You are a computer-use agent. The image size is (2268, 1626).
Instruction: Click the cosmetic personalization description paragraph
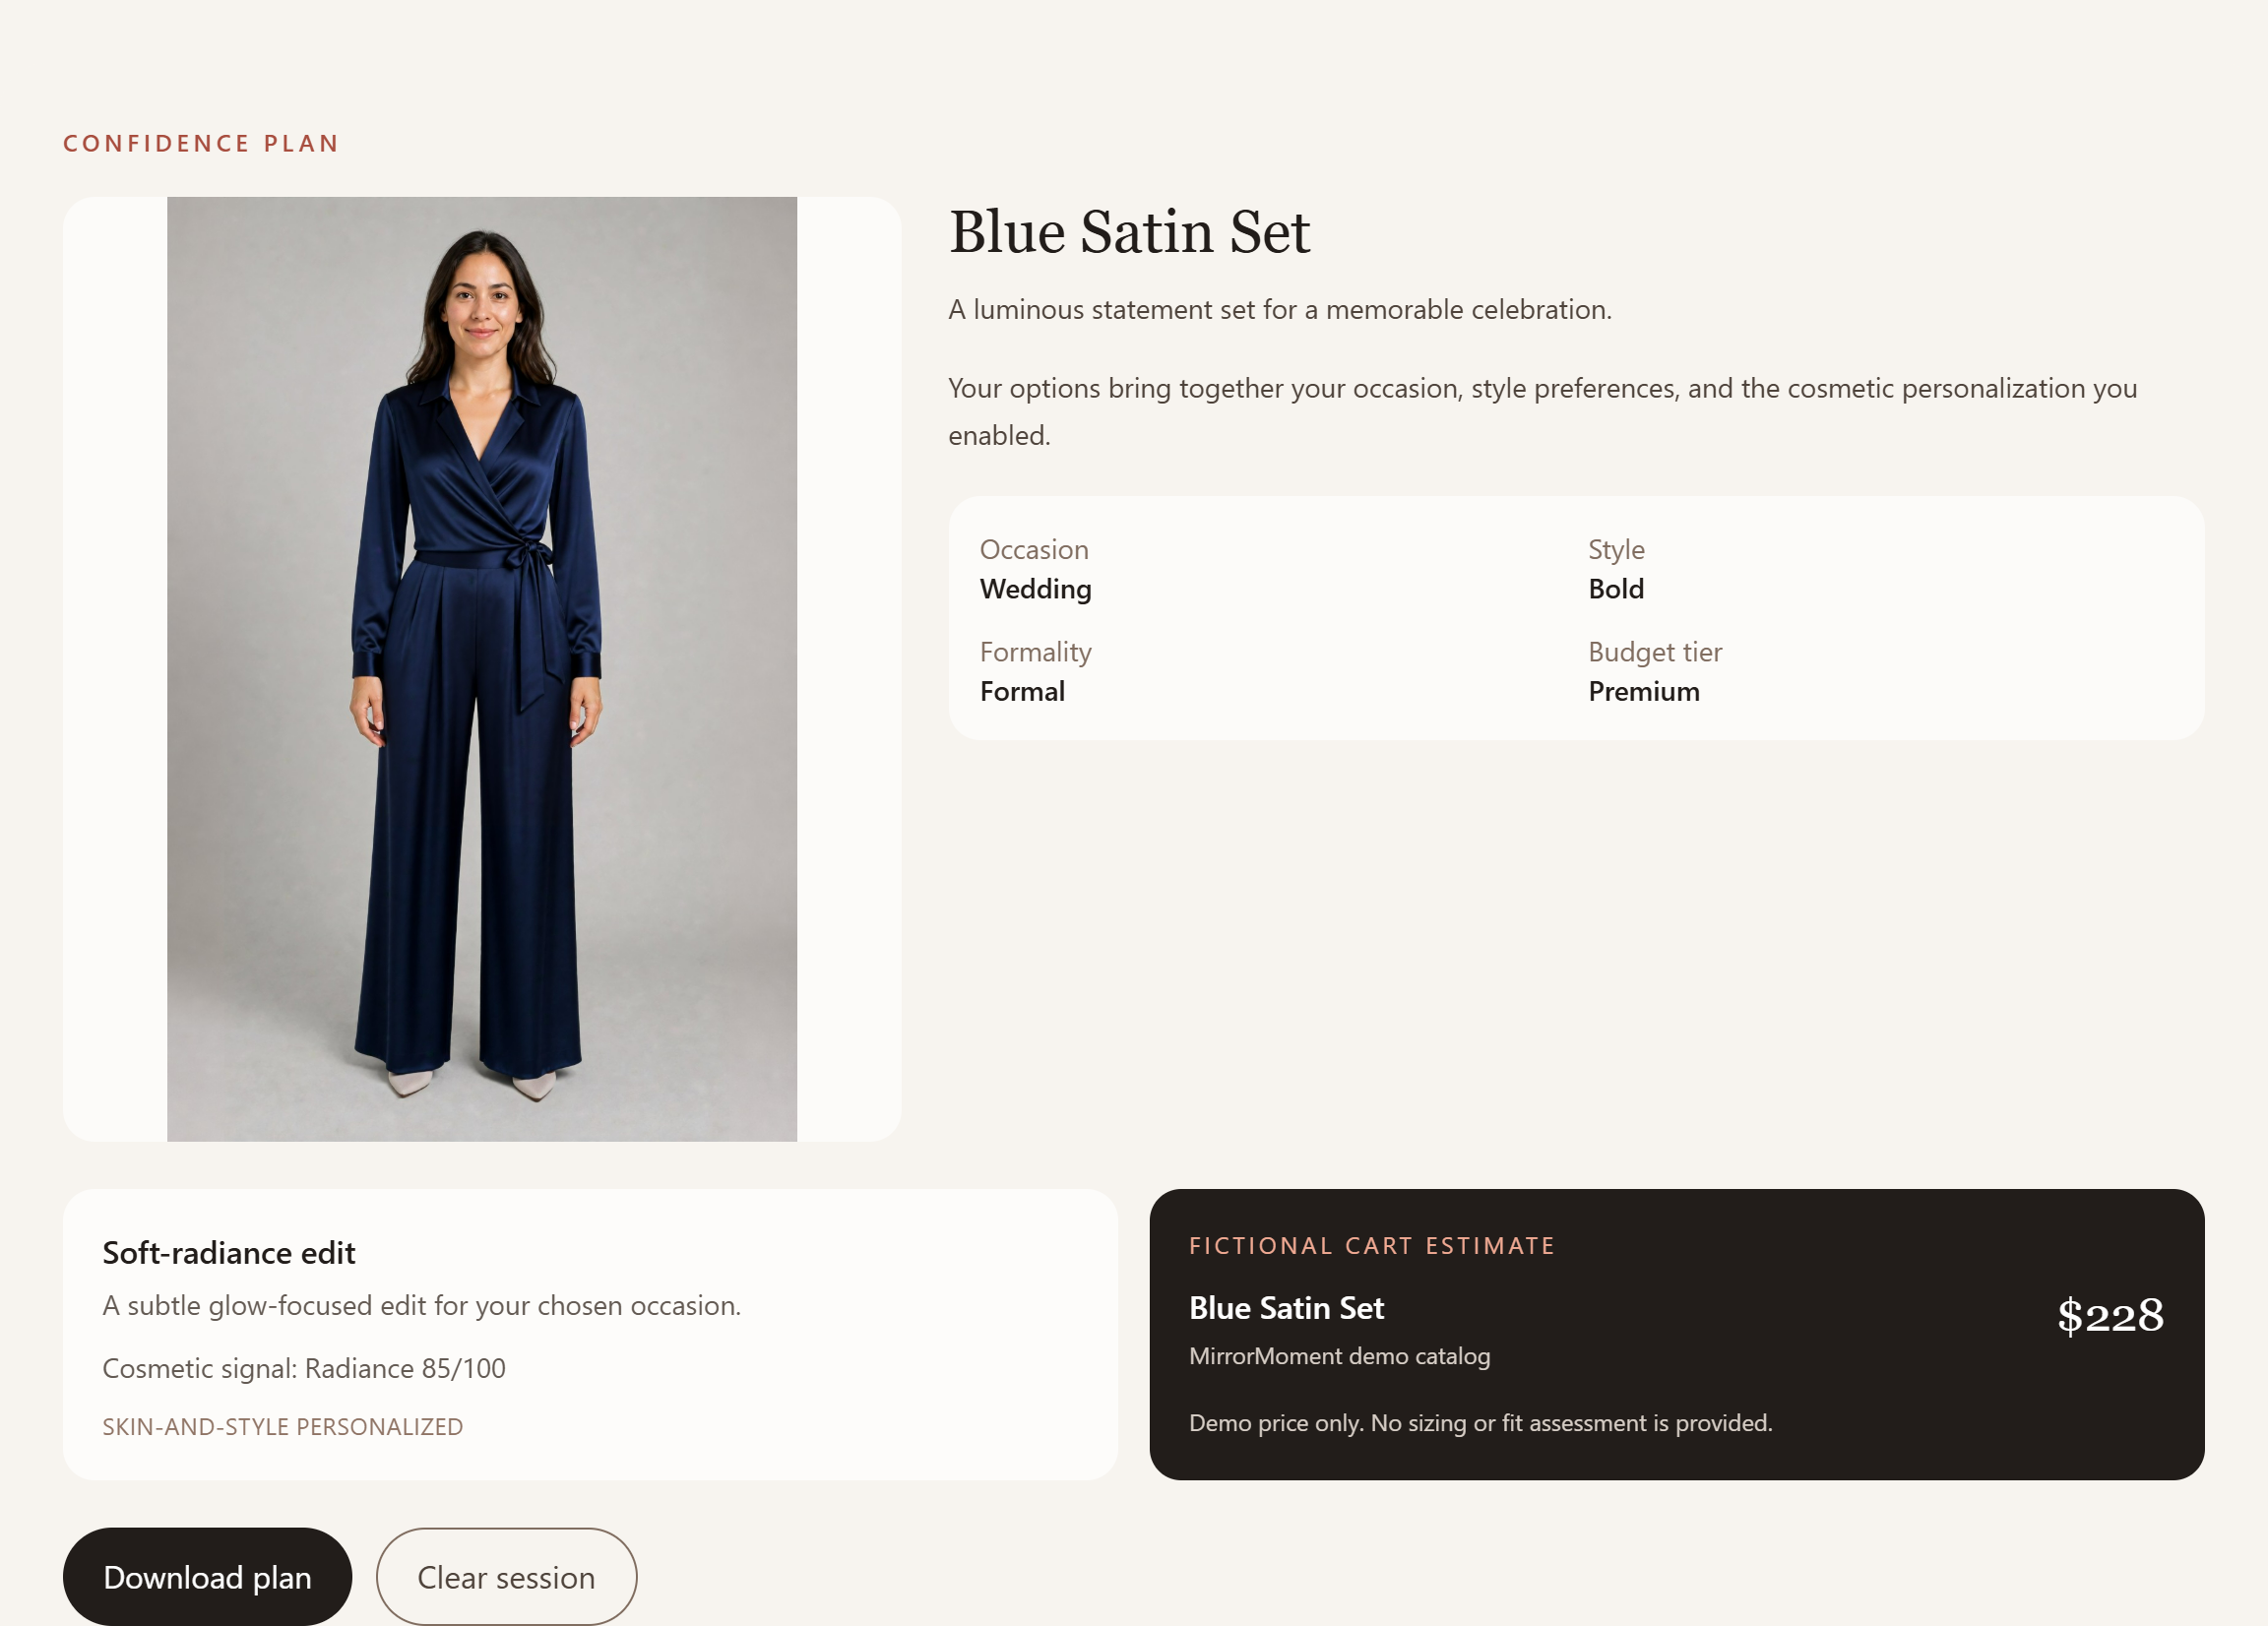pos(1543,412)
